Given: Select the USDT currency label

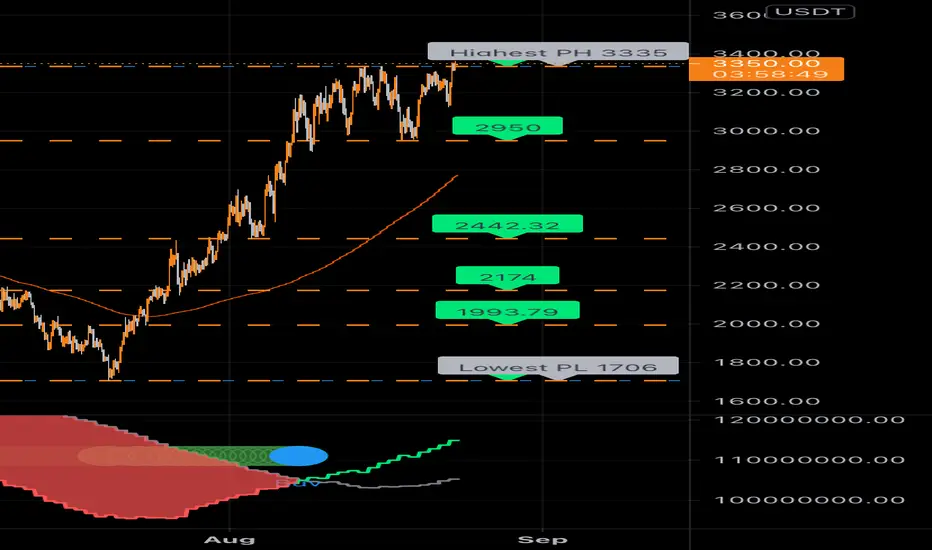Looking at the screenshot, I should (x=810, y=12).
